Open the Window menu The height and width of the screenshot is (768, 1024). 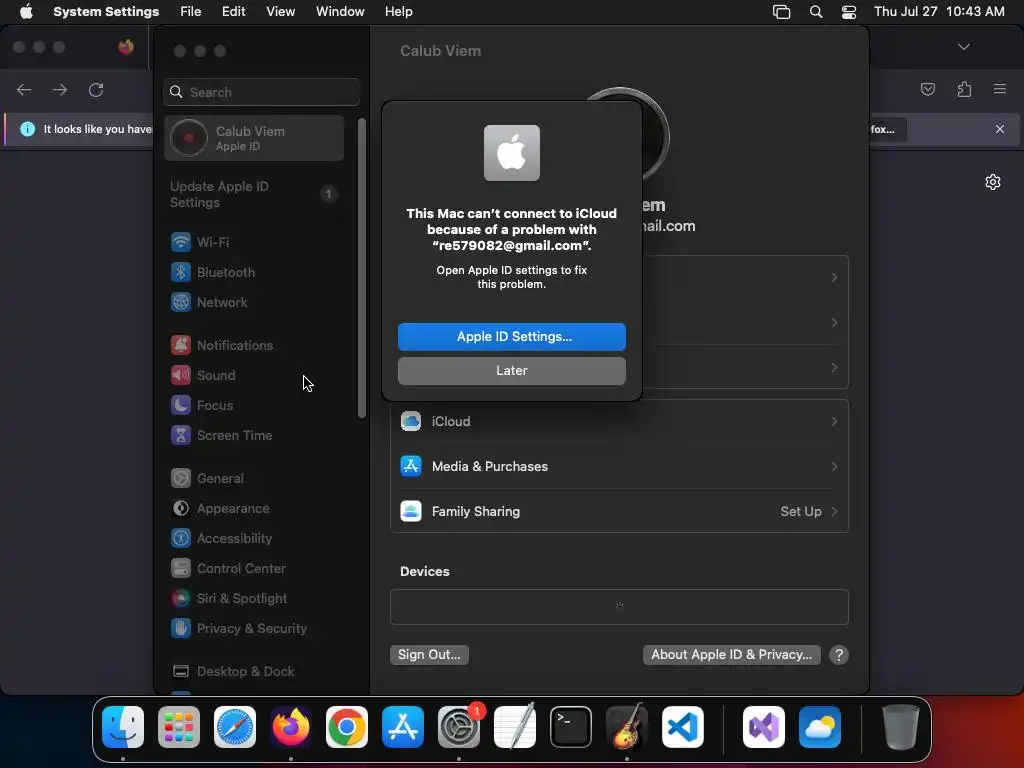(340, 12)
